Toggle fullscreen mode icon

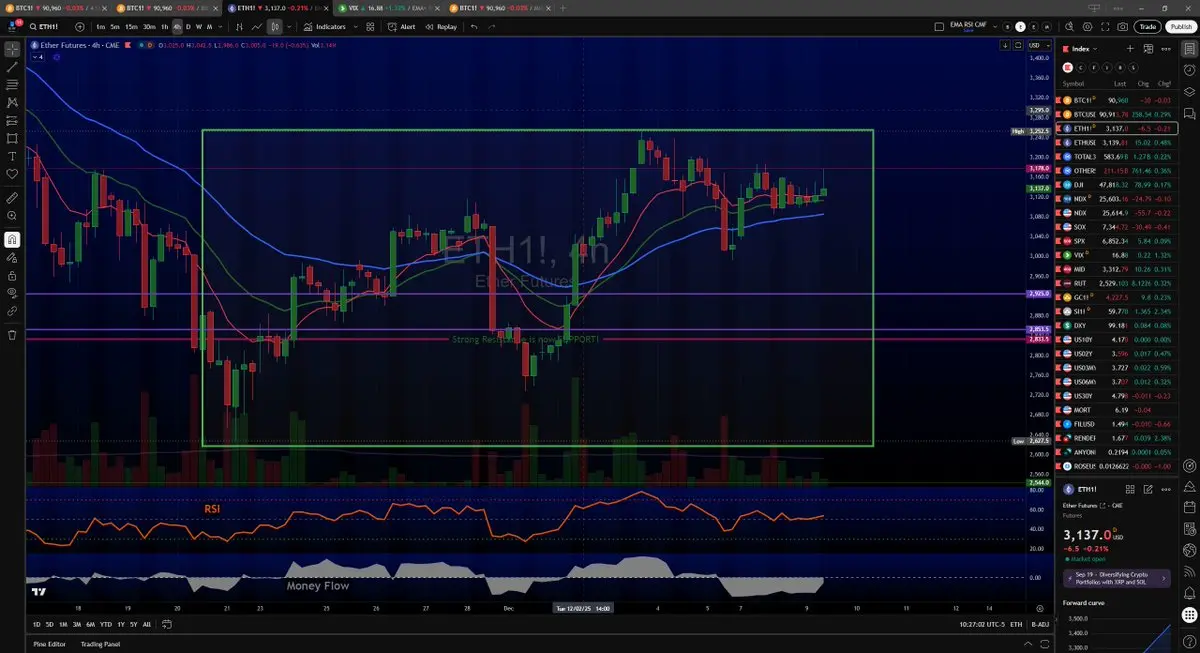pos(1105,27)
